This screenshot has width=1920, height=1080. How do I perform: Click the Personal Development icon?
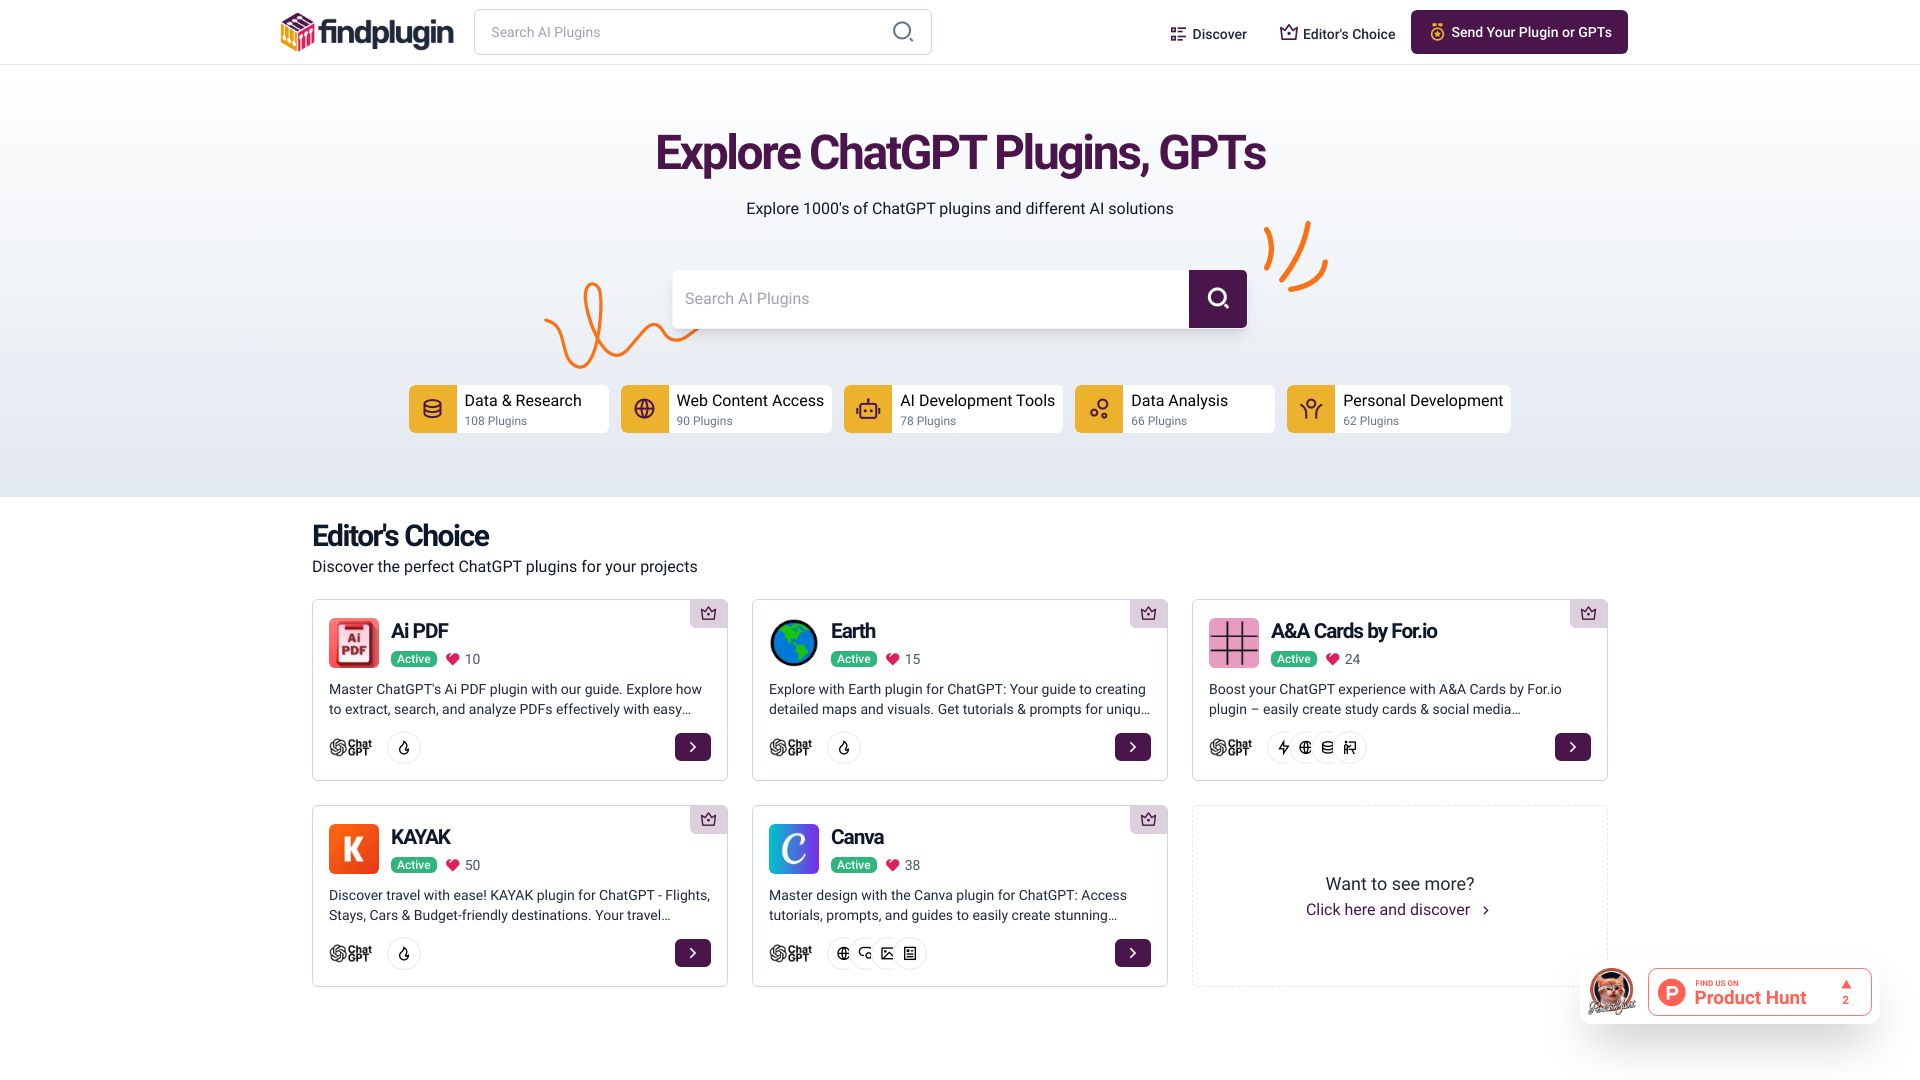(1312, 409)
